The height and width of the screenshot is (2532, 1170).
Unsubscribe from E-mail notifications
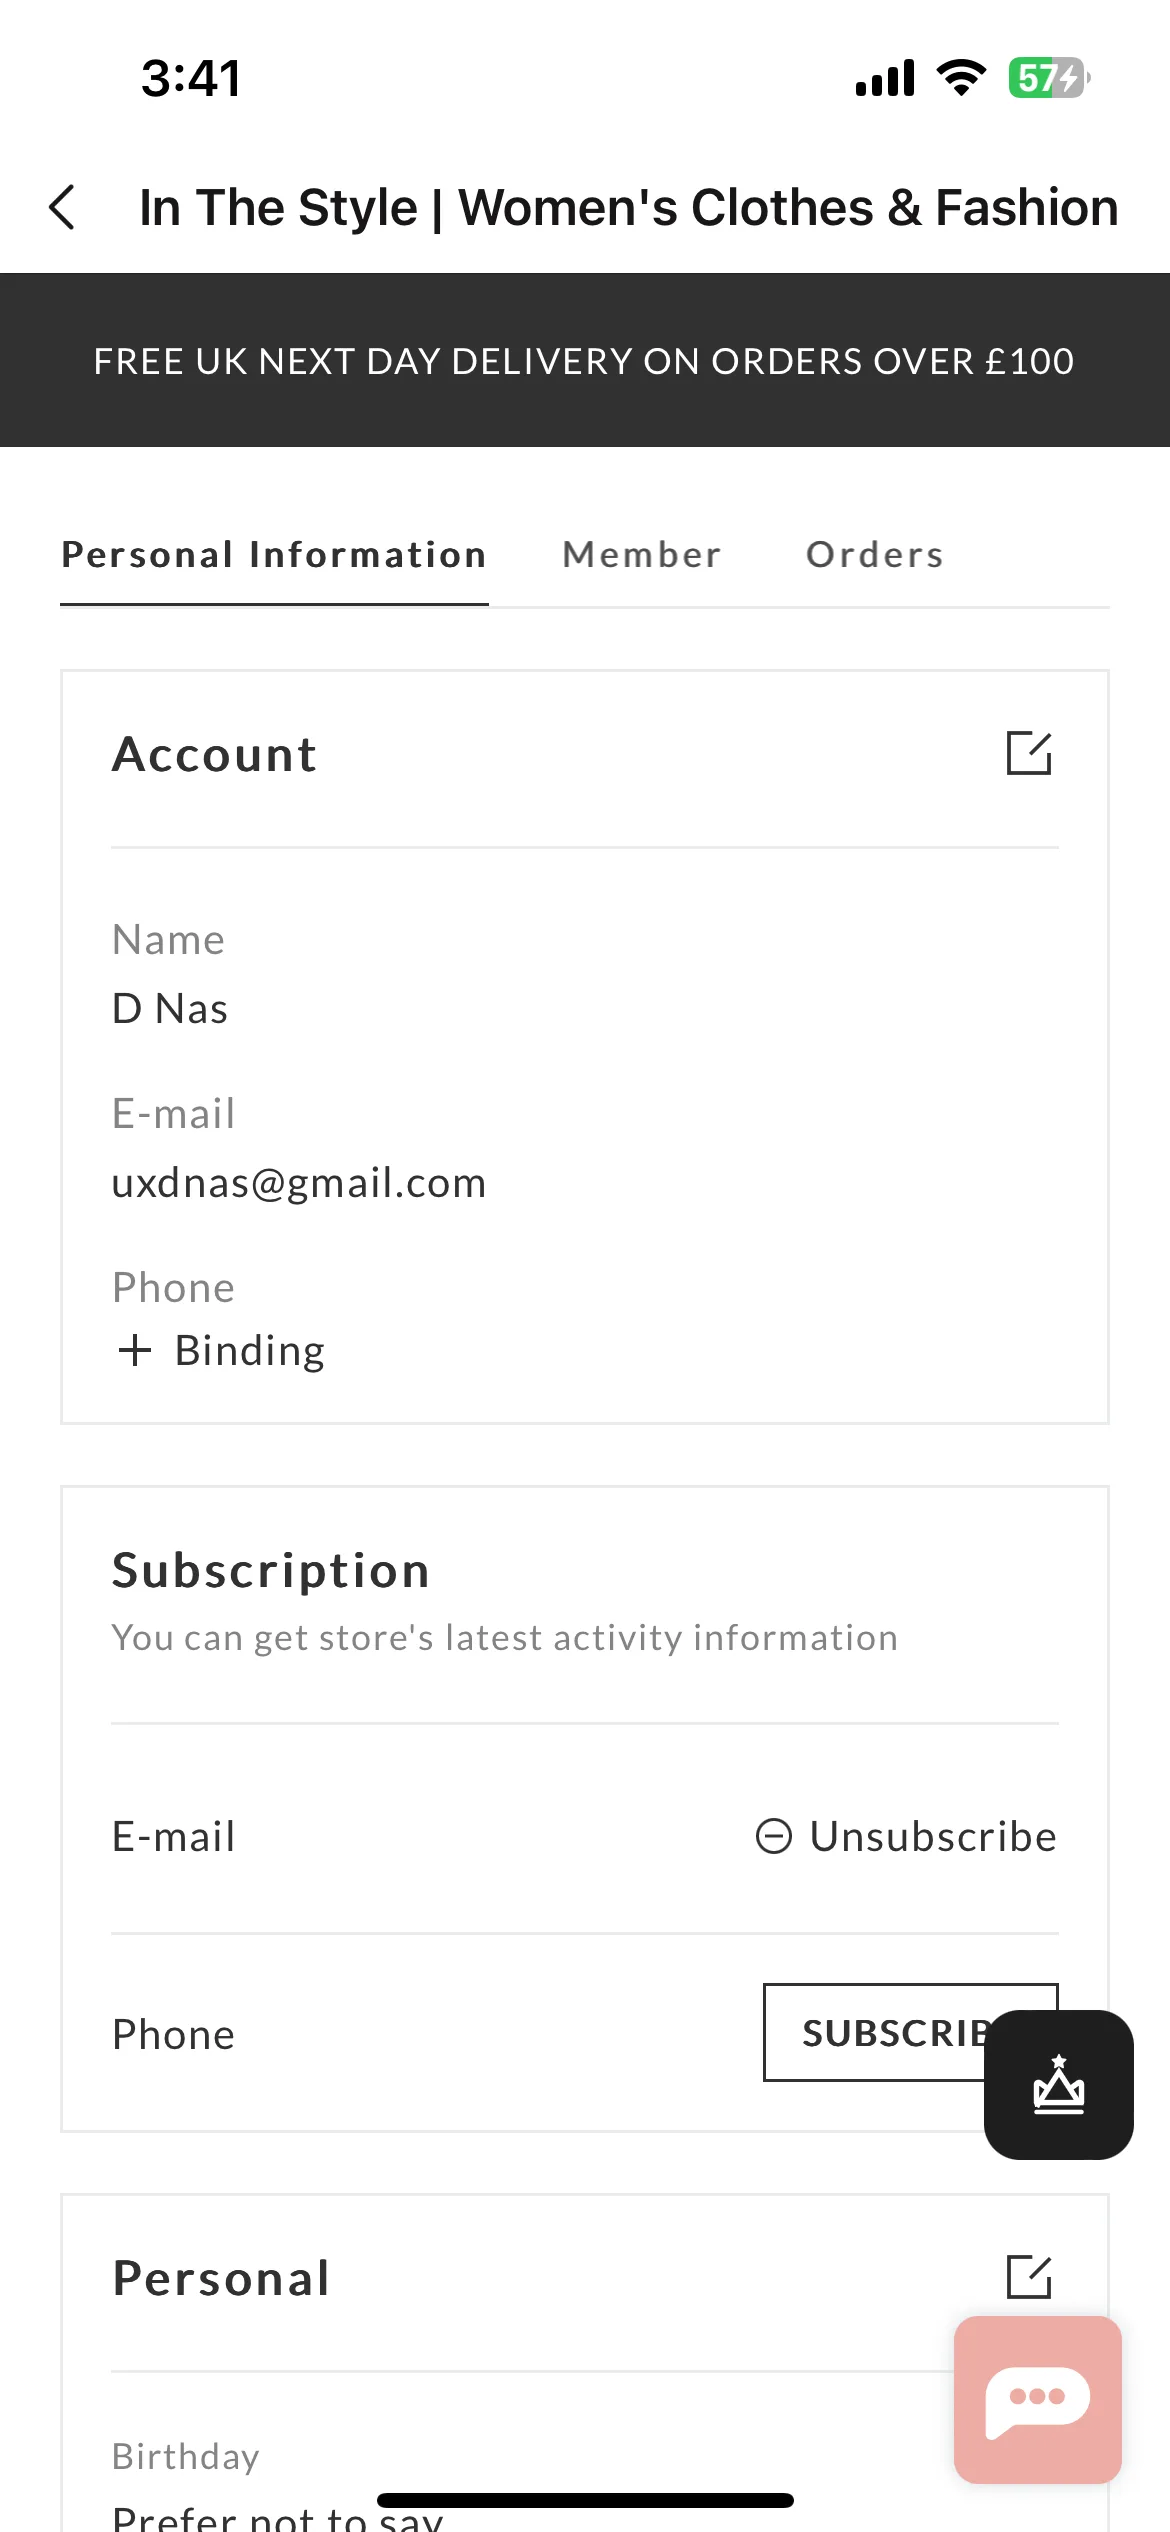(906, 1836)
